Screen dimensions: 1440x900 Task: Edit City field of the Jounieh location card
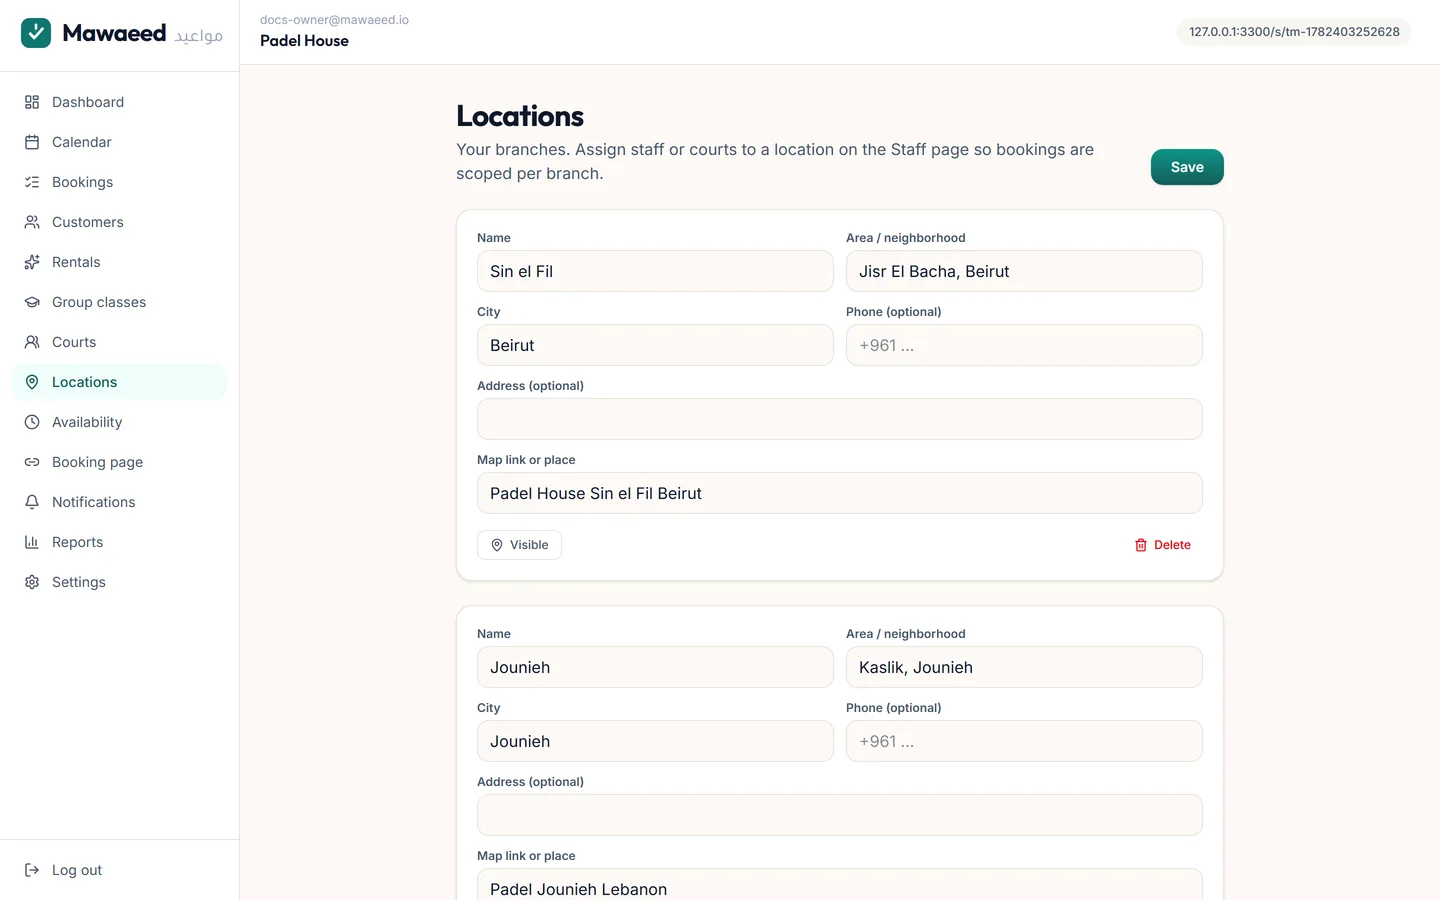(655, 741)
